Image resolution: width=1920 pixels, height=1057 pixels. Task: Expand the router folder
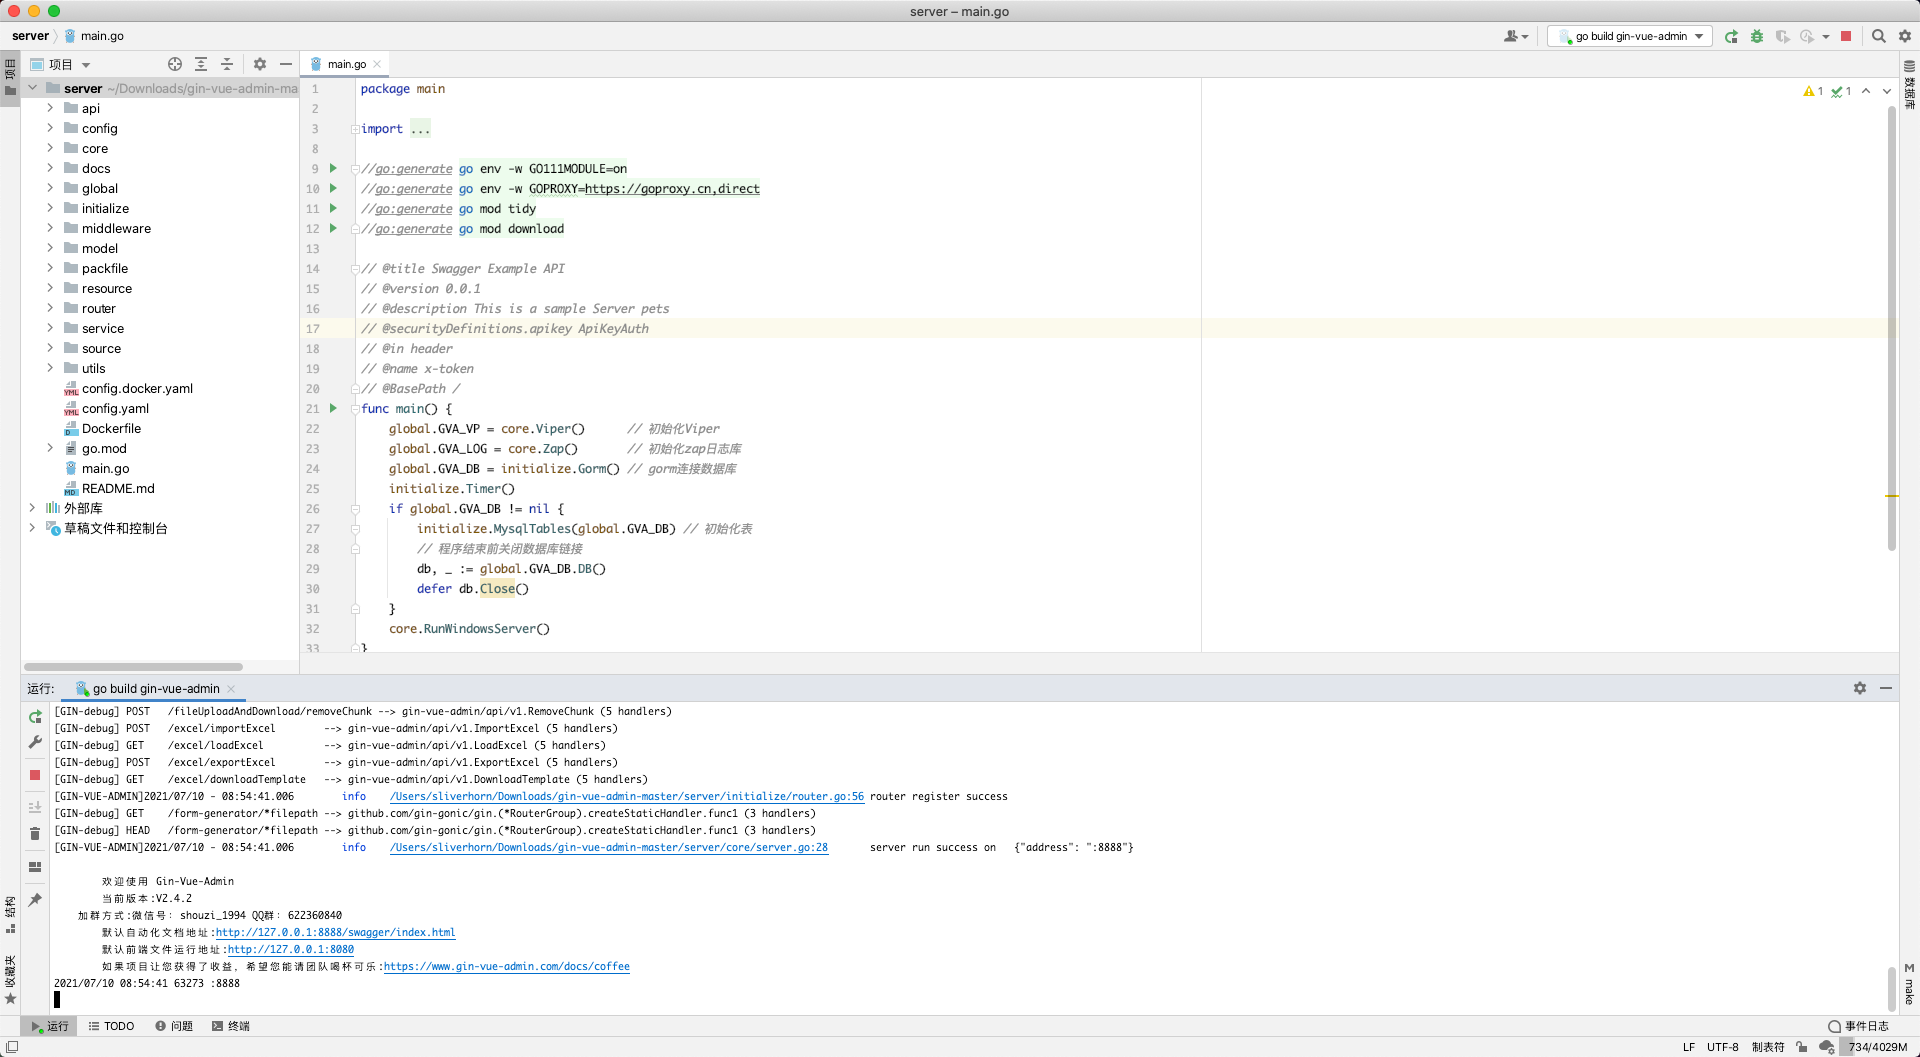click(50, 308)
